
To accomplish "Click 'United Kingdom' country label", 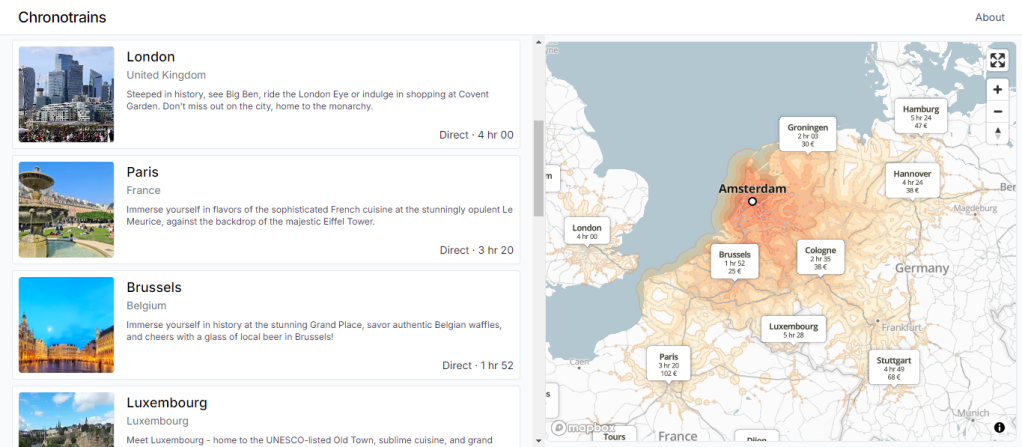I will click(166, 75).
